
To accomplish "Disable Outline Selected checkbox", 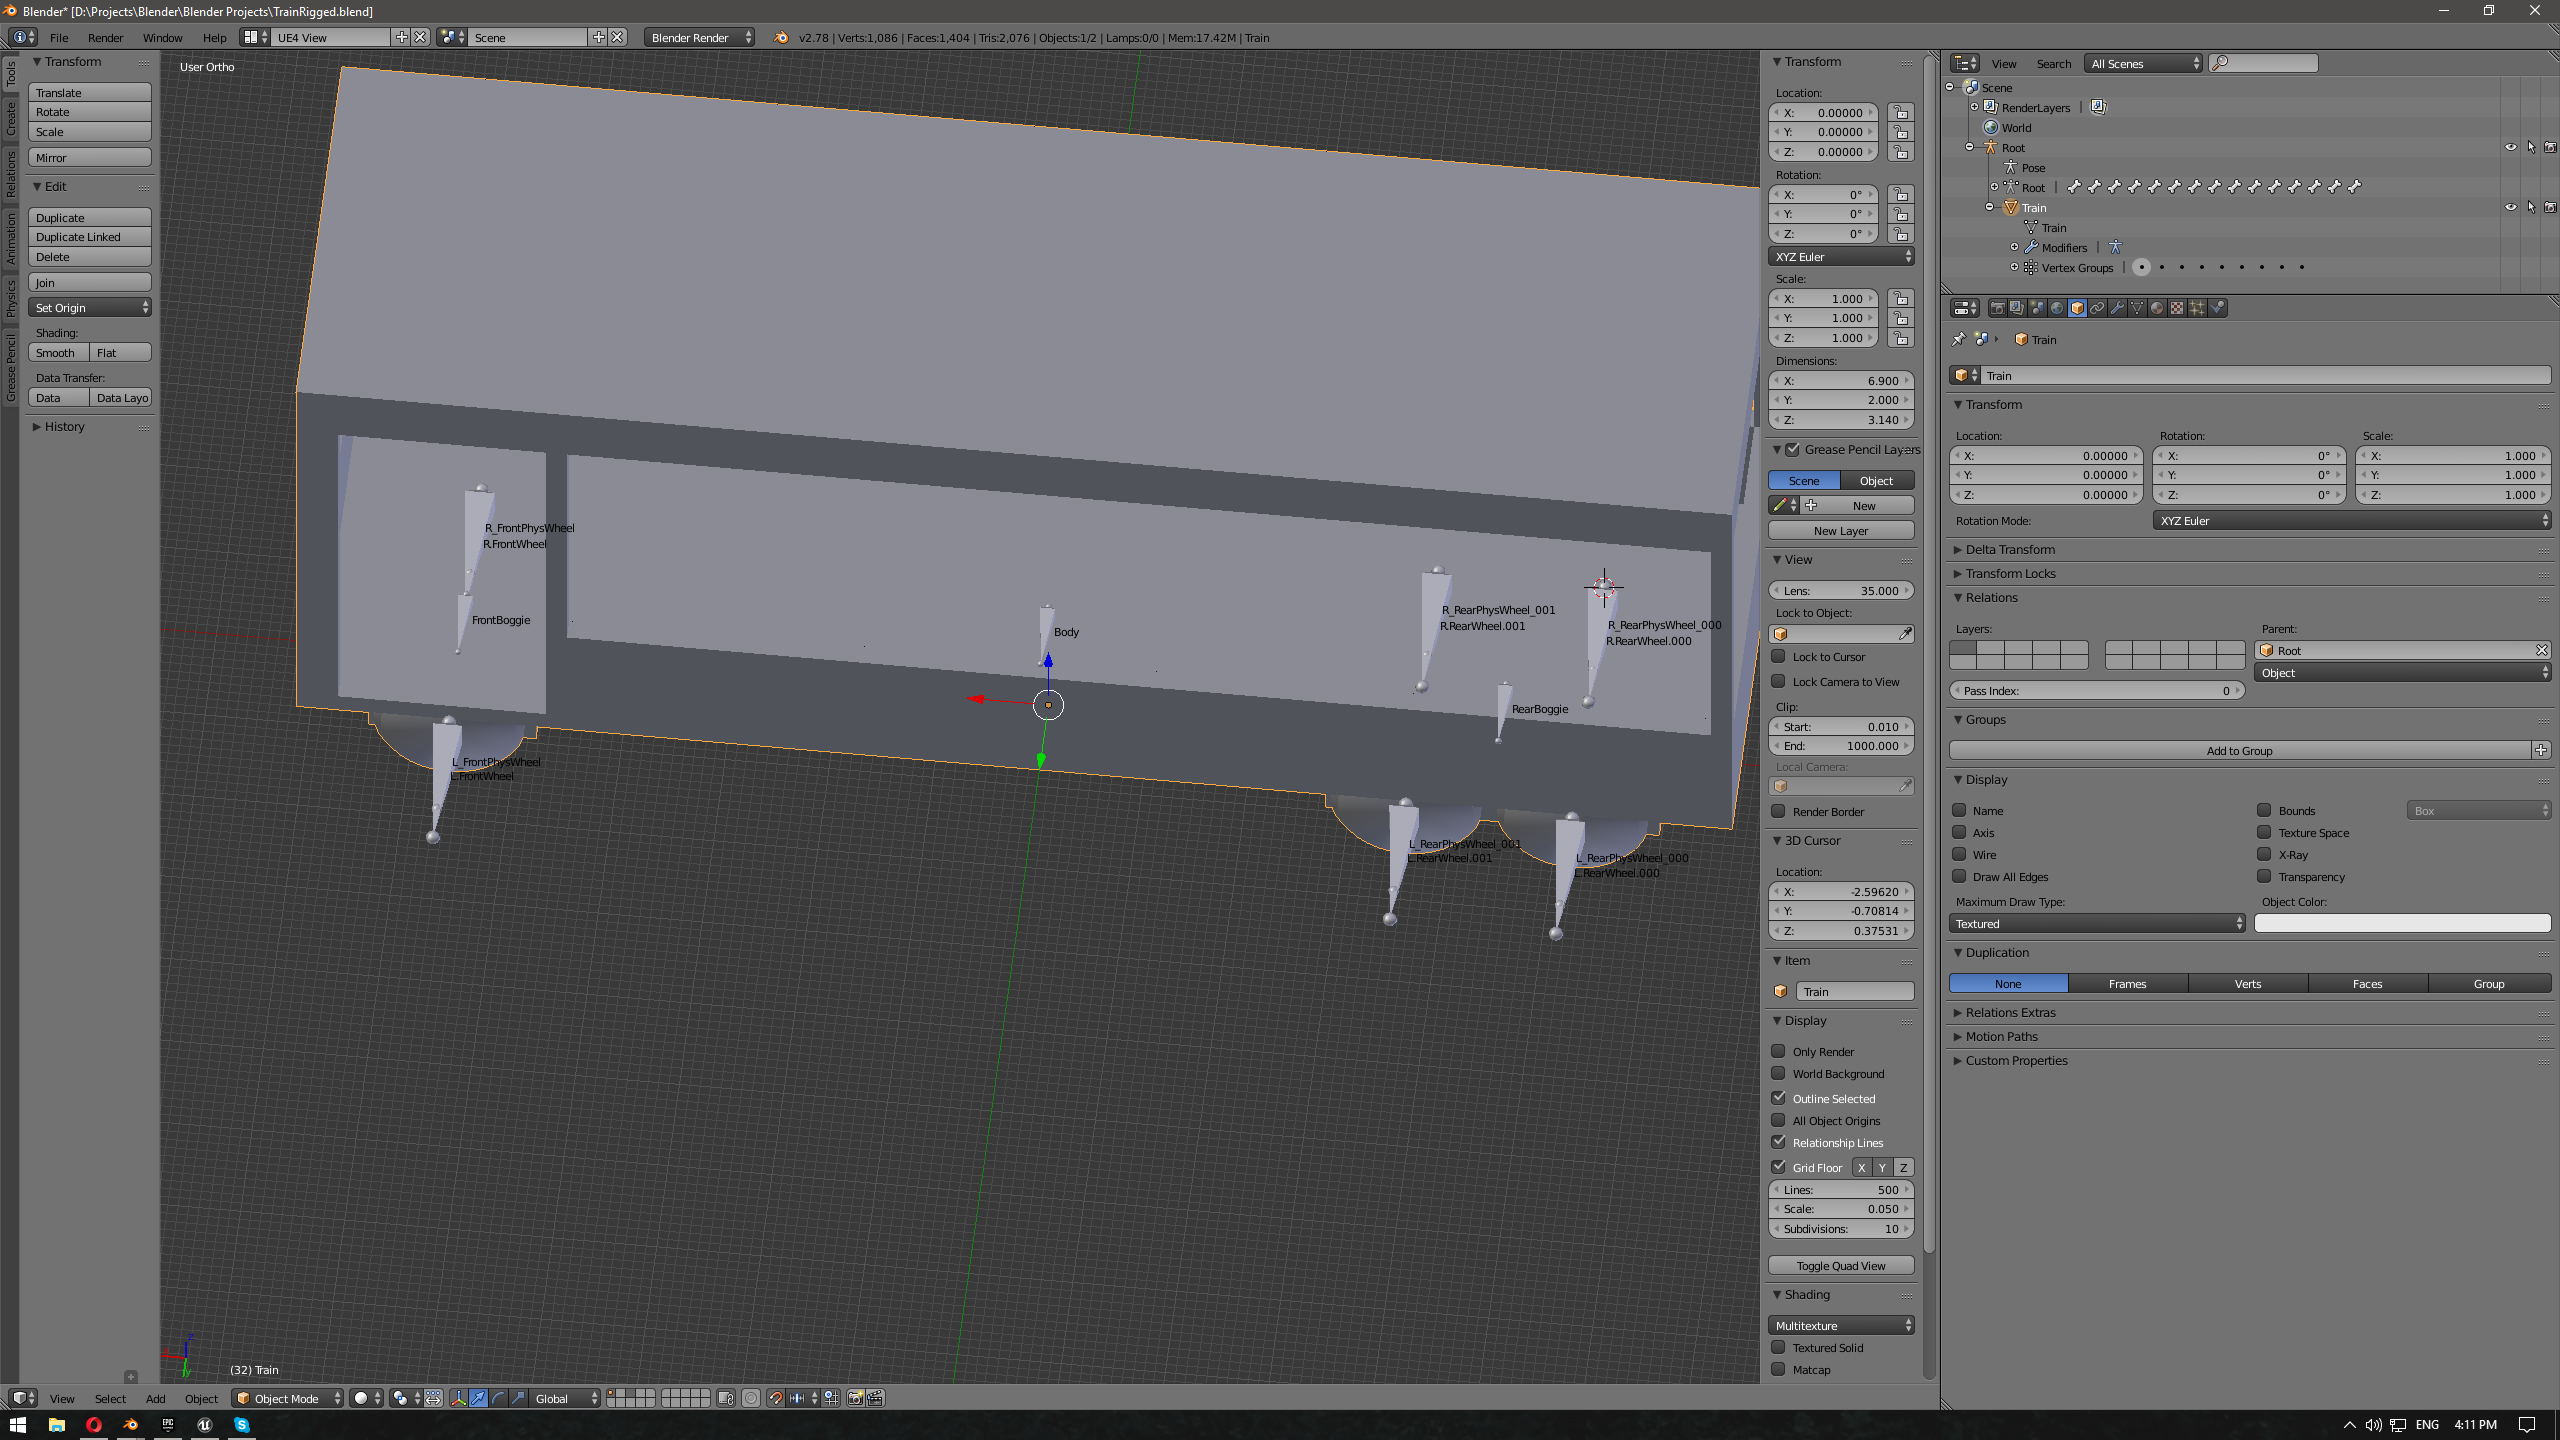I will pos(1779,1098).
